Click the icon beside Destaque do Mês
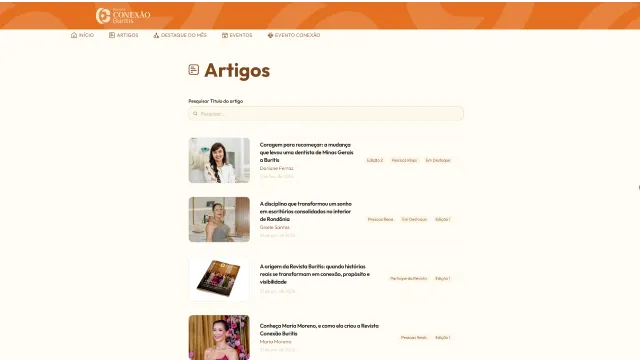 click(156, 35)
